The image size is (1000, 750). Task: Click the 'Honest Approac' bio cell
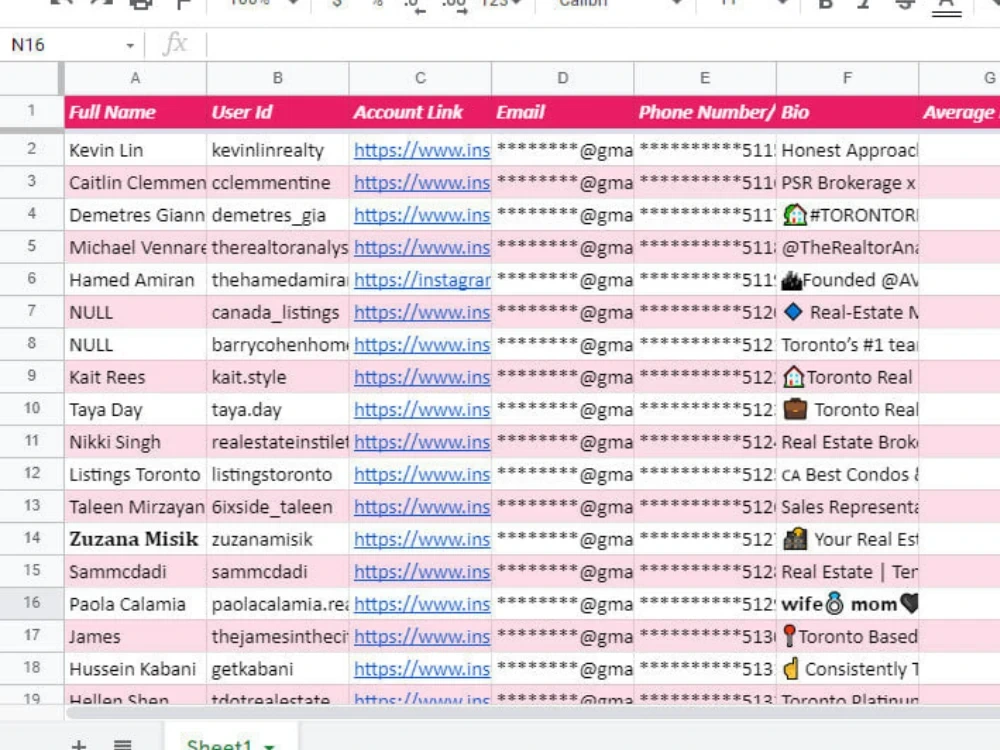pos(848,151)
